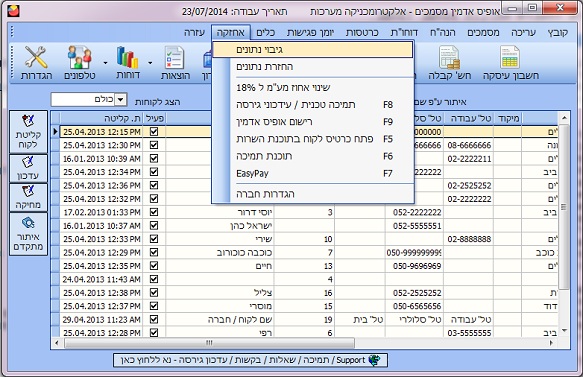The width and height of the screenshot is (583, 377).
Task: Click the פעיל column header
Action: [154, 118]
